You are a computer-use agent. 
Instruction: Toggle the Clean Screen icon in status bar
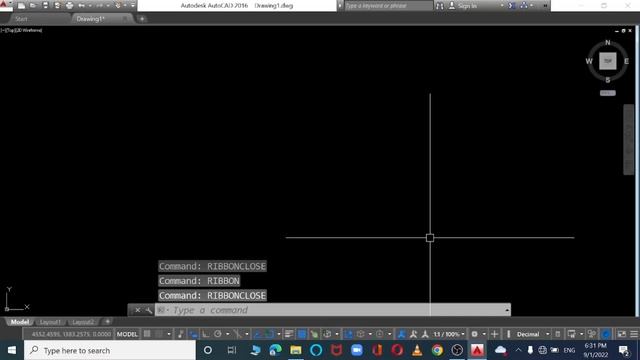pos(622,334)
